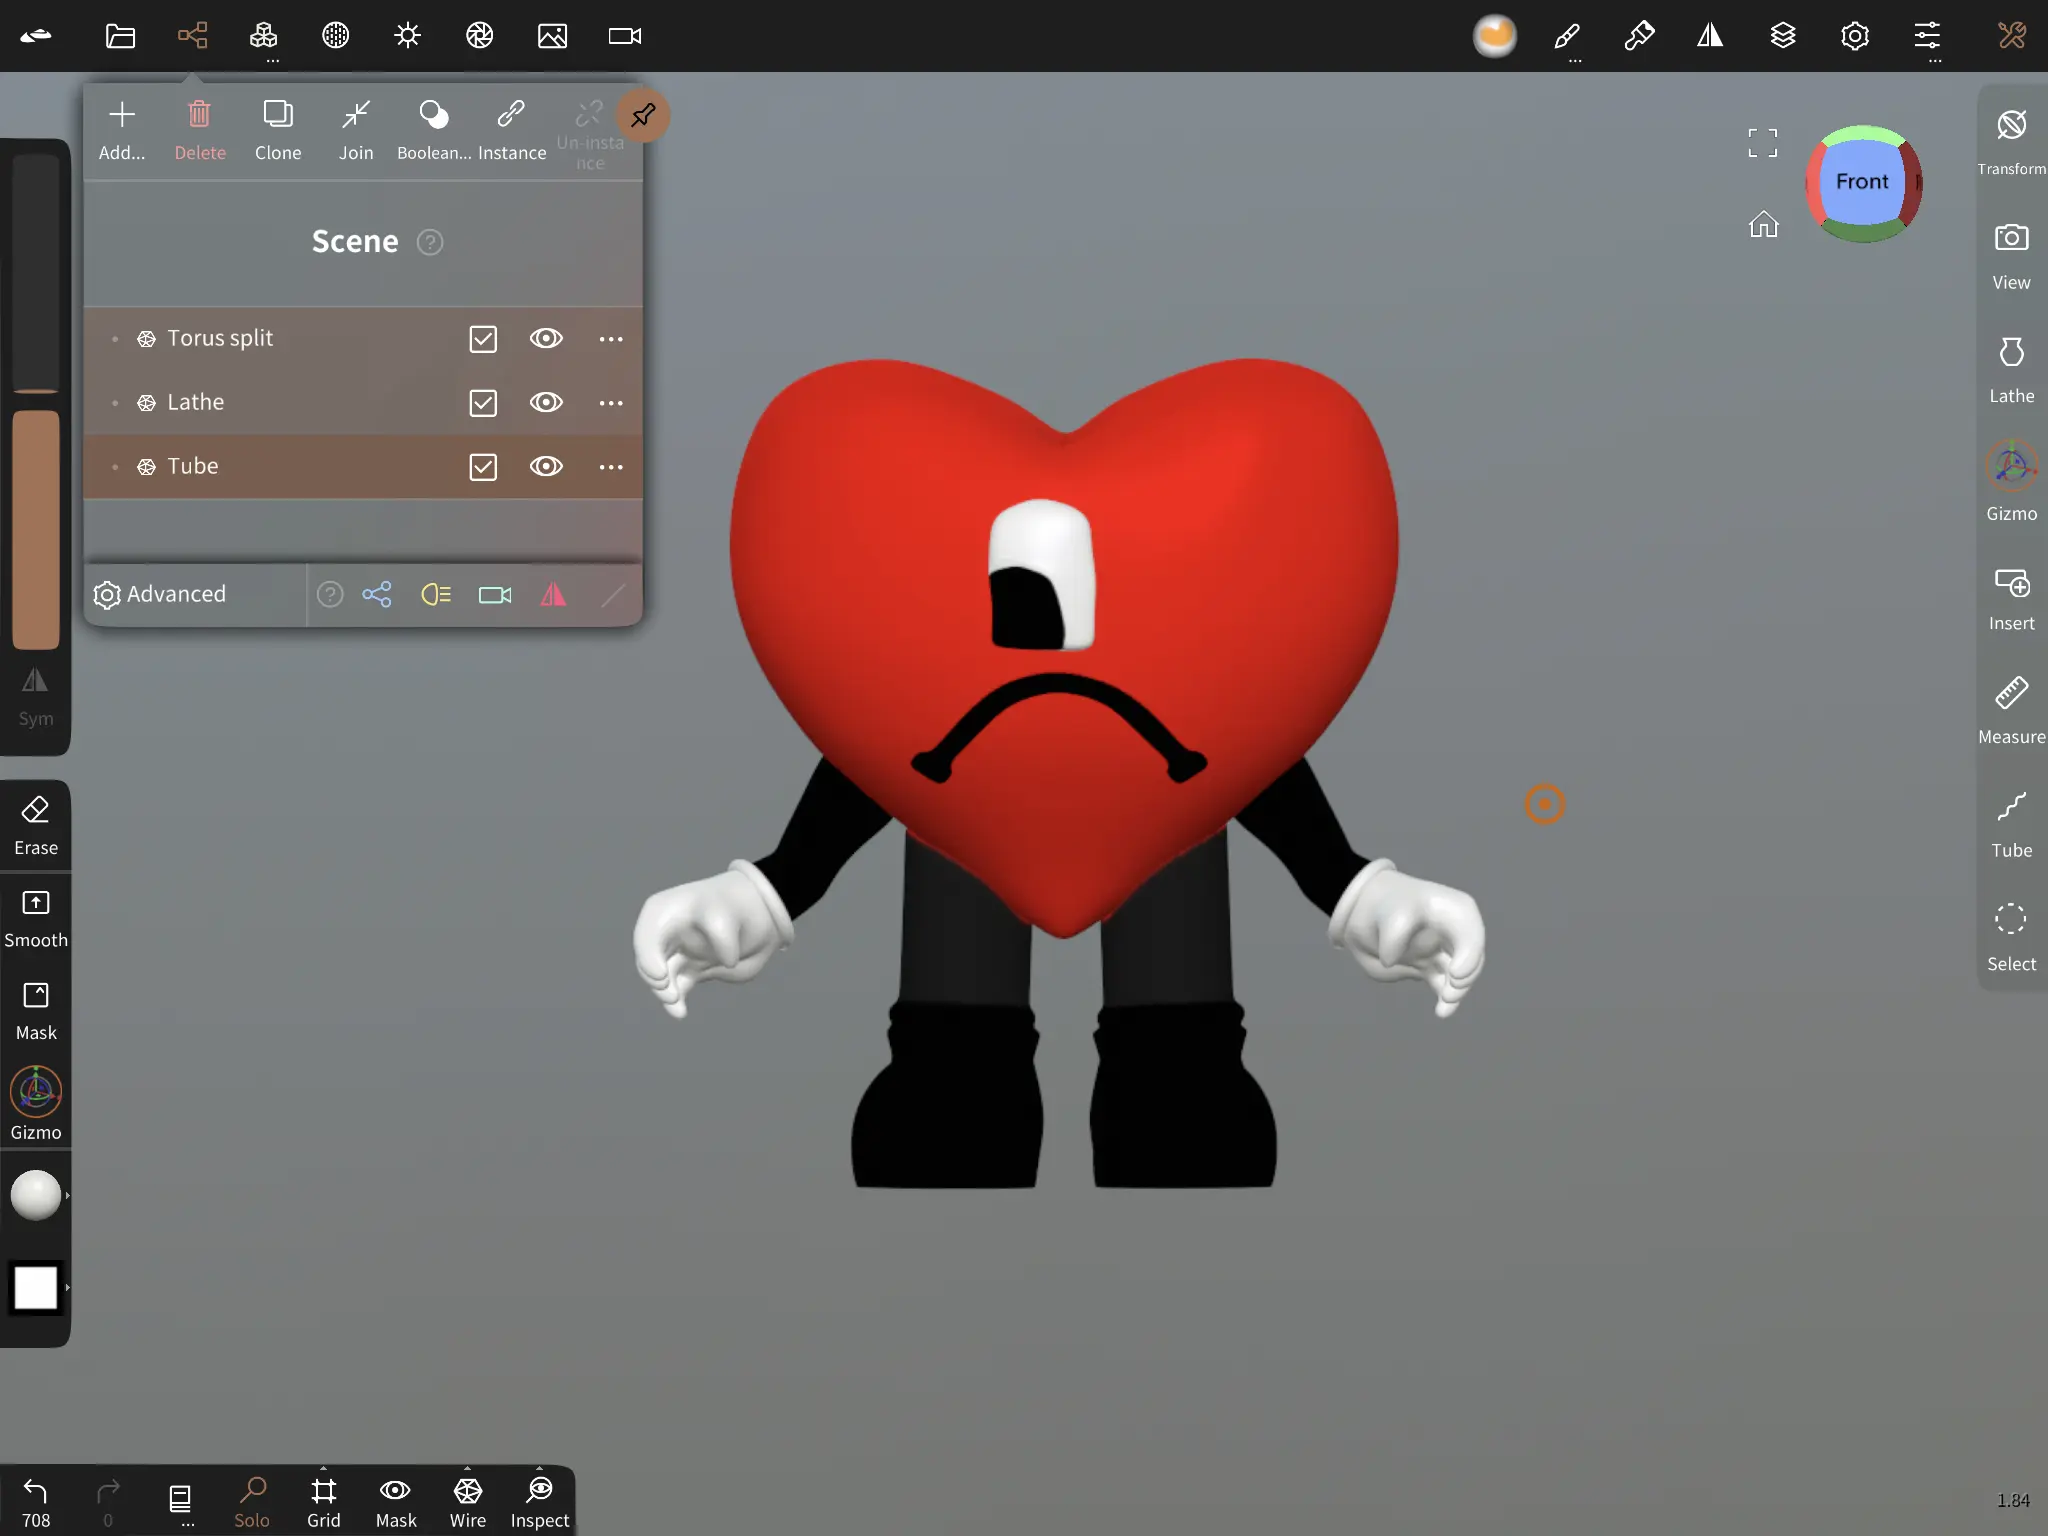Screen dimensions: 2048x1536
Task: Hide the Tube object
Action: click(546, 466)
